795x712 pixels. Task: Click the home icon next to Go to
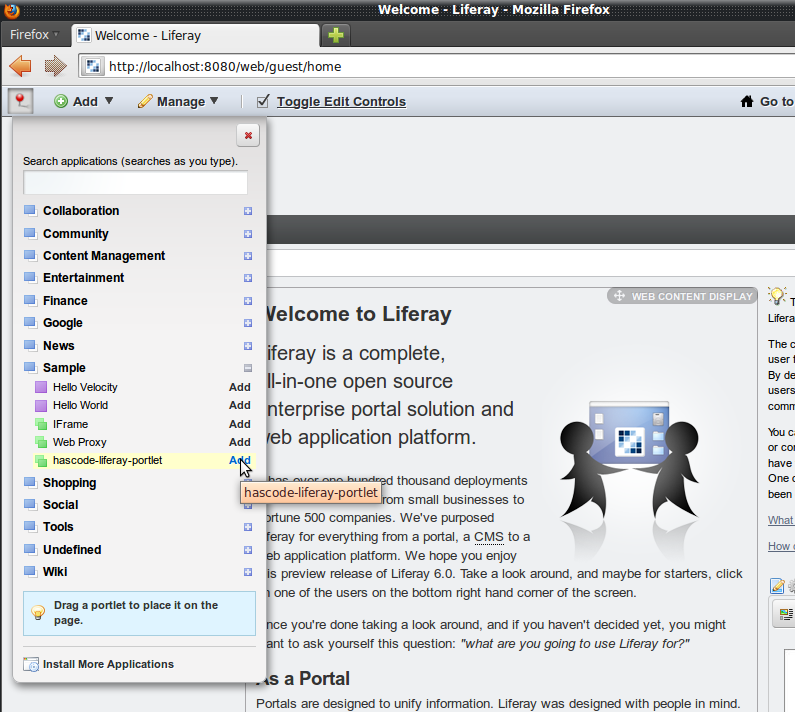tap(746, 101)
